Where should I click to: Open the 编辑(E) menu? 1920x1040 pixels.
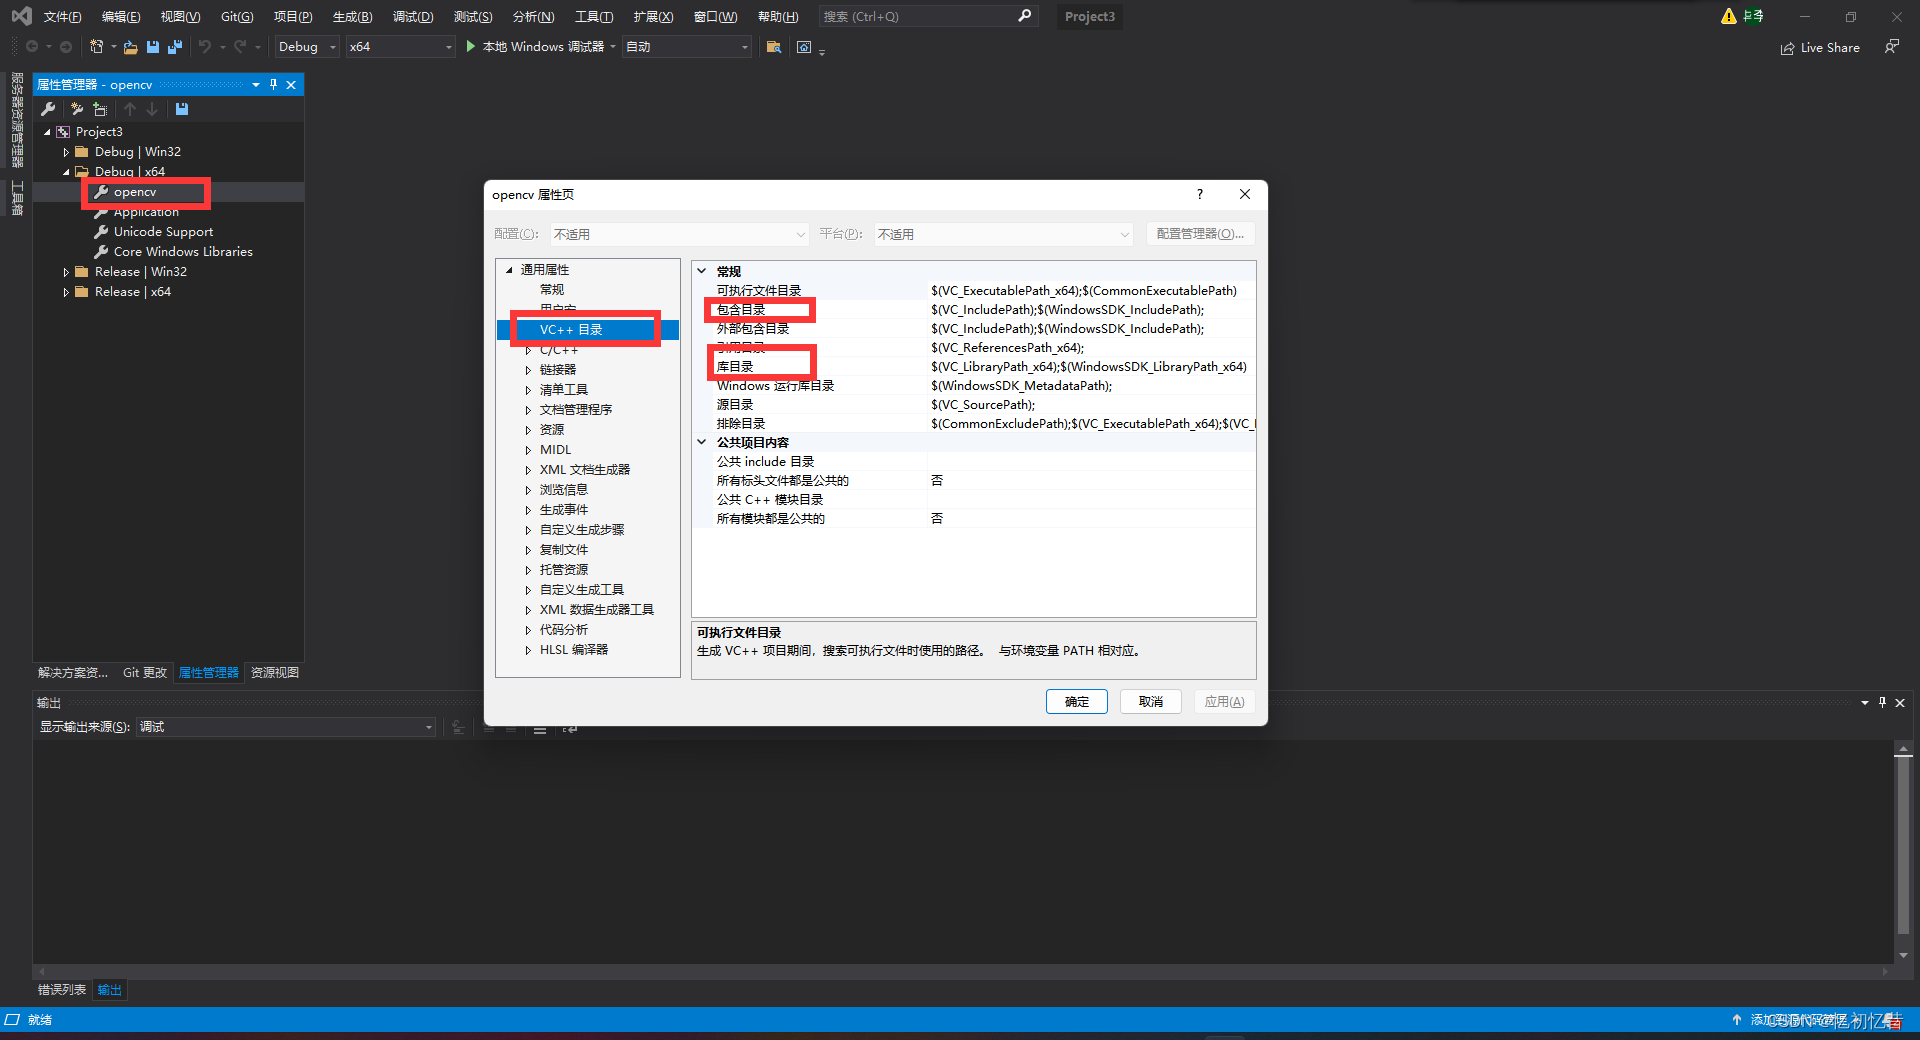[x=121, y=17]
